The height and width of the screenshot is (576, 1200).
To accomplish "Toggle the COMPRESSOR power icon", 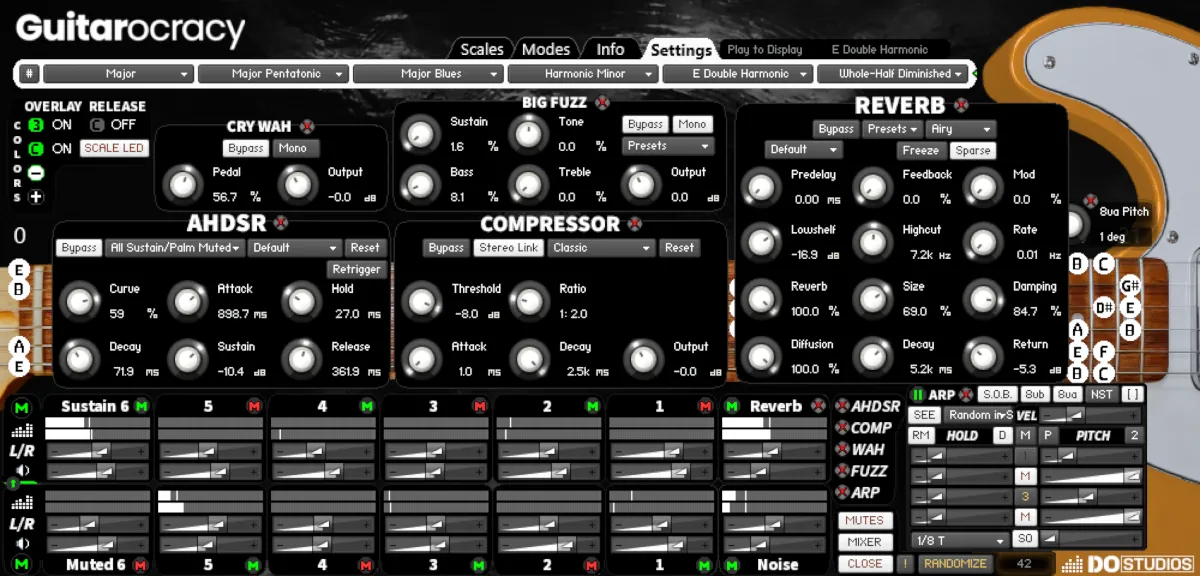I will coord(636,223).
